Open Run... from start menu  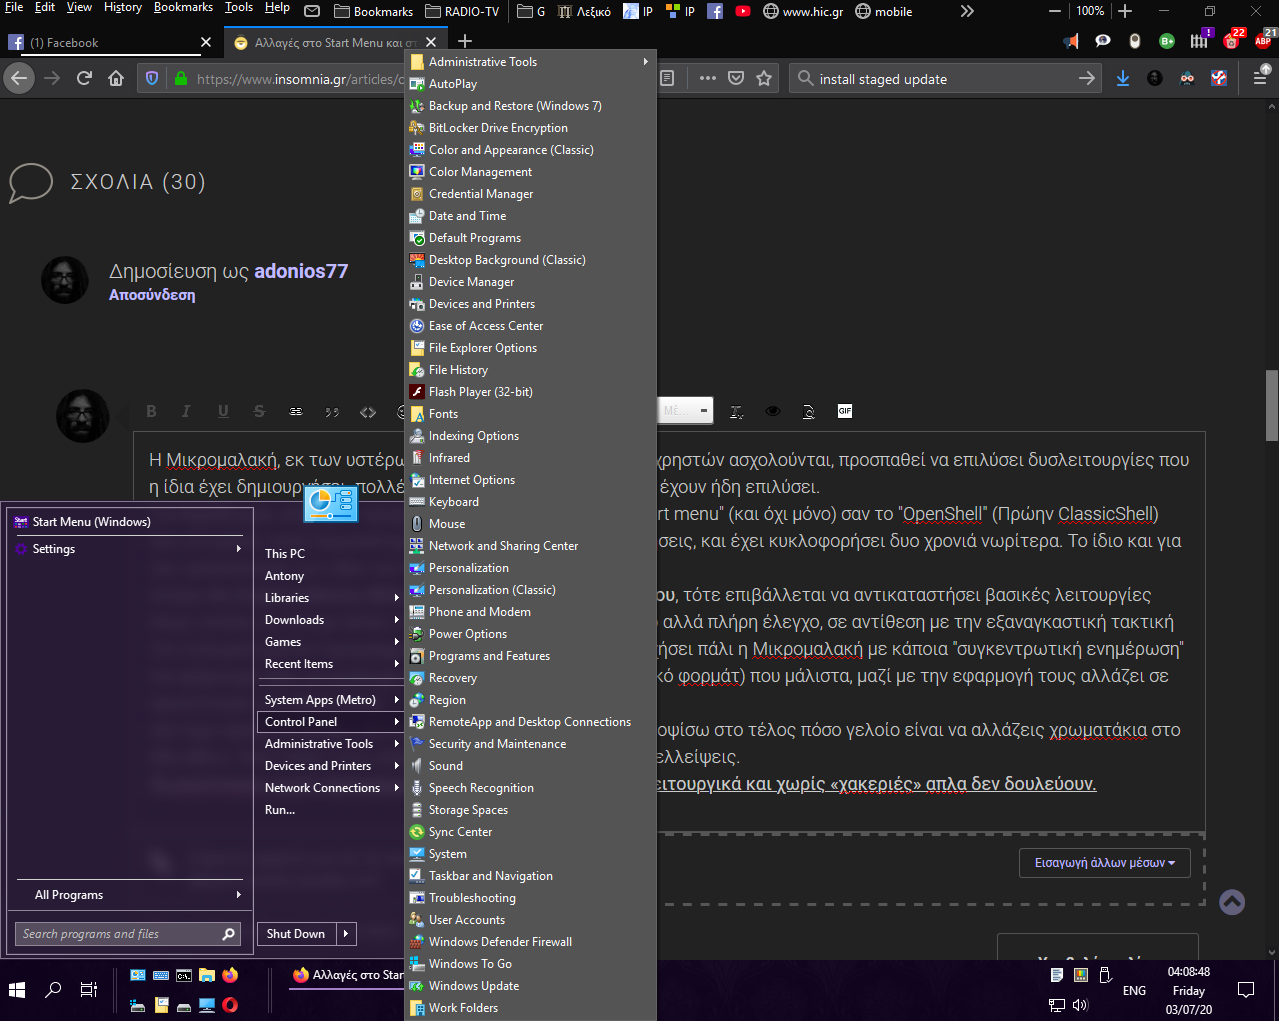280,810
